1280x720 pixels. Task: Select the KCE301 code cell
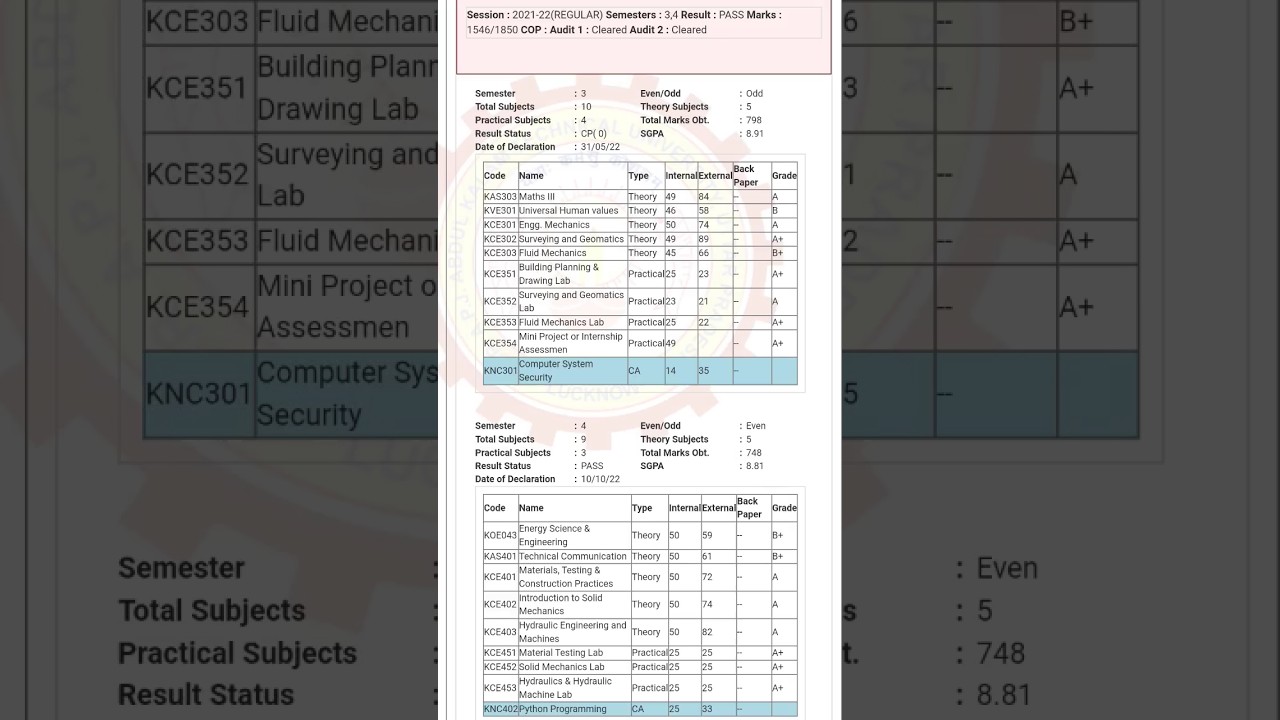500,225
